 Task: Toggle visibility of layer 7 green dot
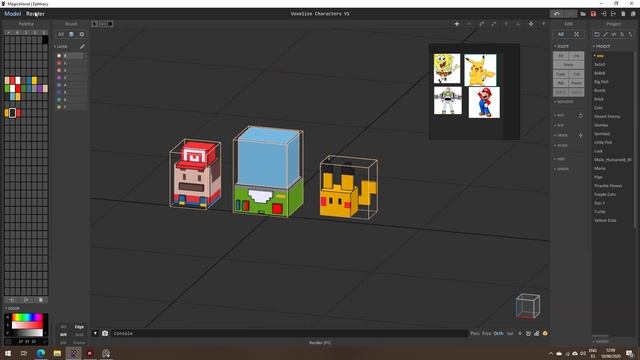click(x=59, y=107)
